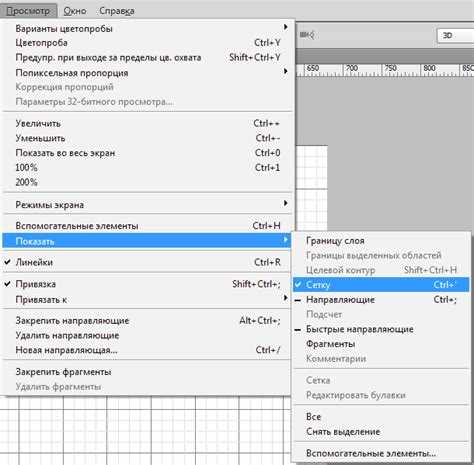Toggle Границу слоя in submenu

click(381, 241)
